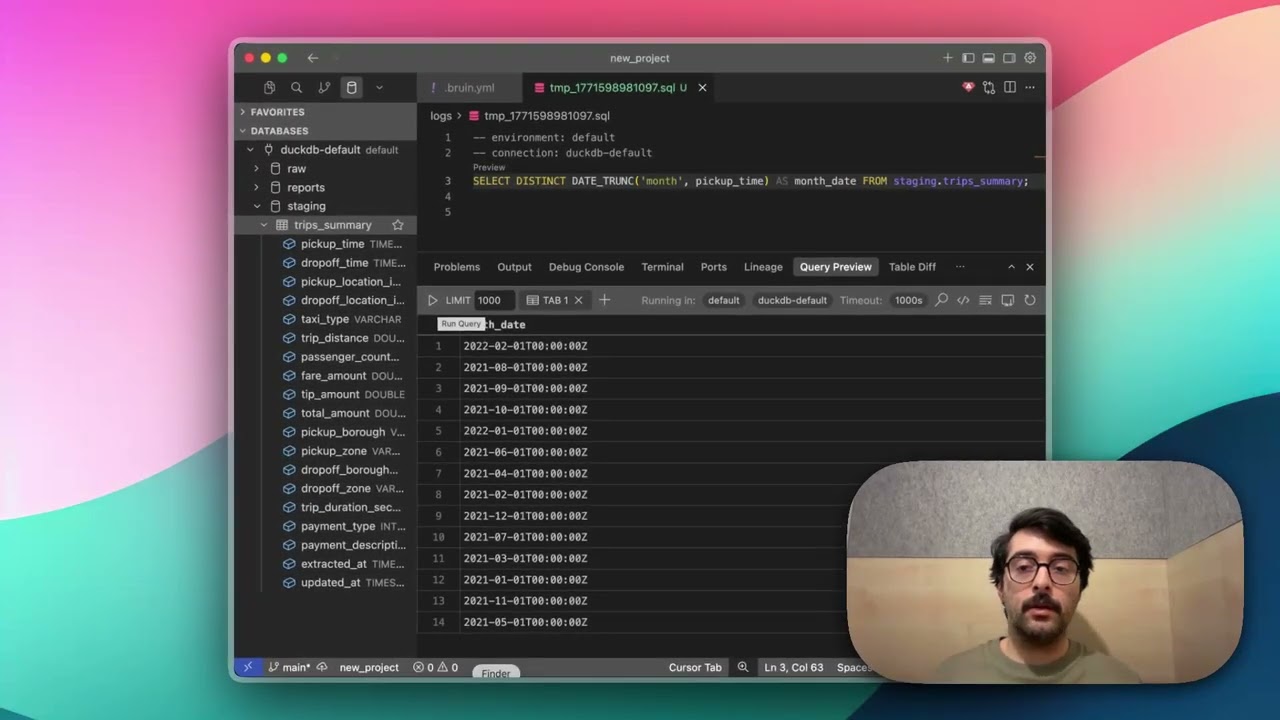Open changes compare icon in editor toolbar
This screenshot has height=720, width=1280.
[x=989, y=88]
